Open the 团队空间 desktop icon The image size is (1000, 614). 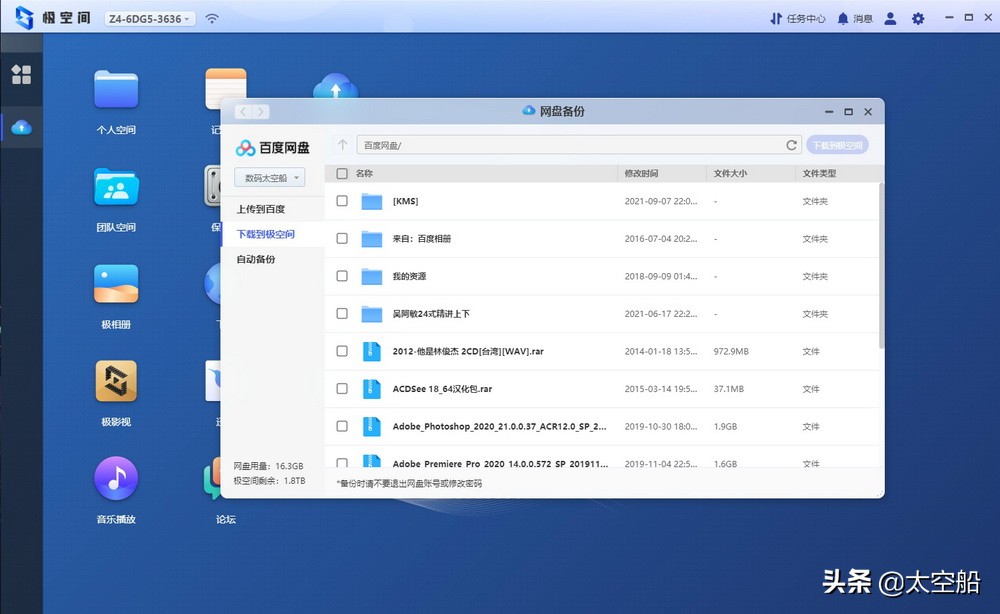116,187
